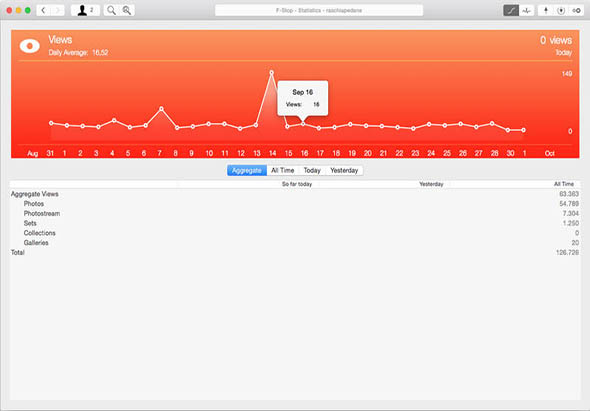The height and width of the screenshot is (411, 590).
Task: Click the x-axis date label 30
Action: tap(510, 153)
